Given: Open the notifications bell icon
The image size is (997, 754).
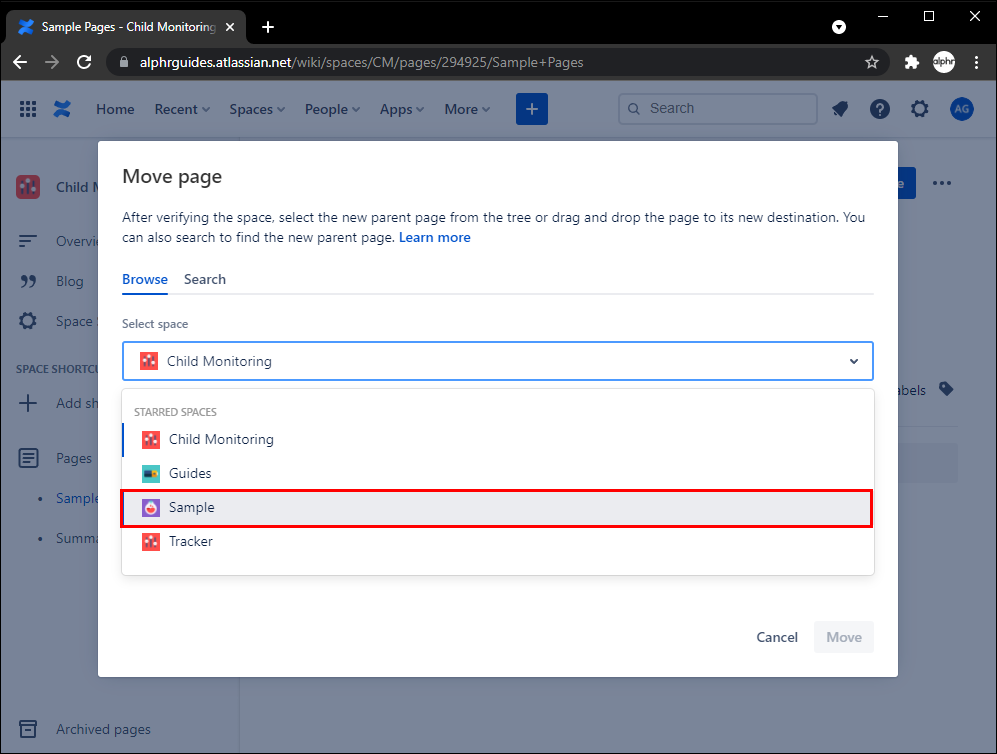Looking at the screenshot, I should click(840, 109).
